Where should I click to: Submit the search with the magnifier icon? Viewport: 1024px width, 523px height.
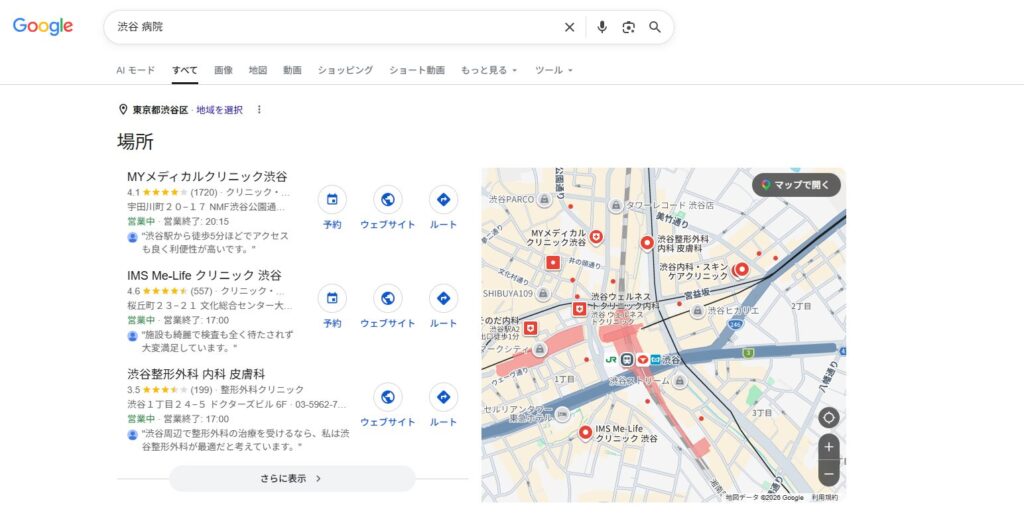click(x=654, y=27)
